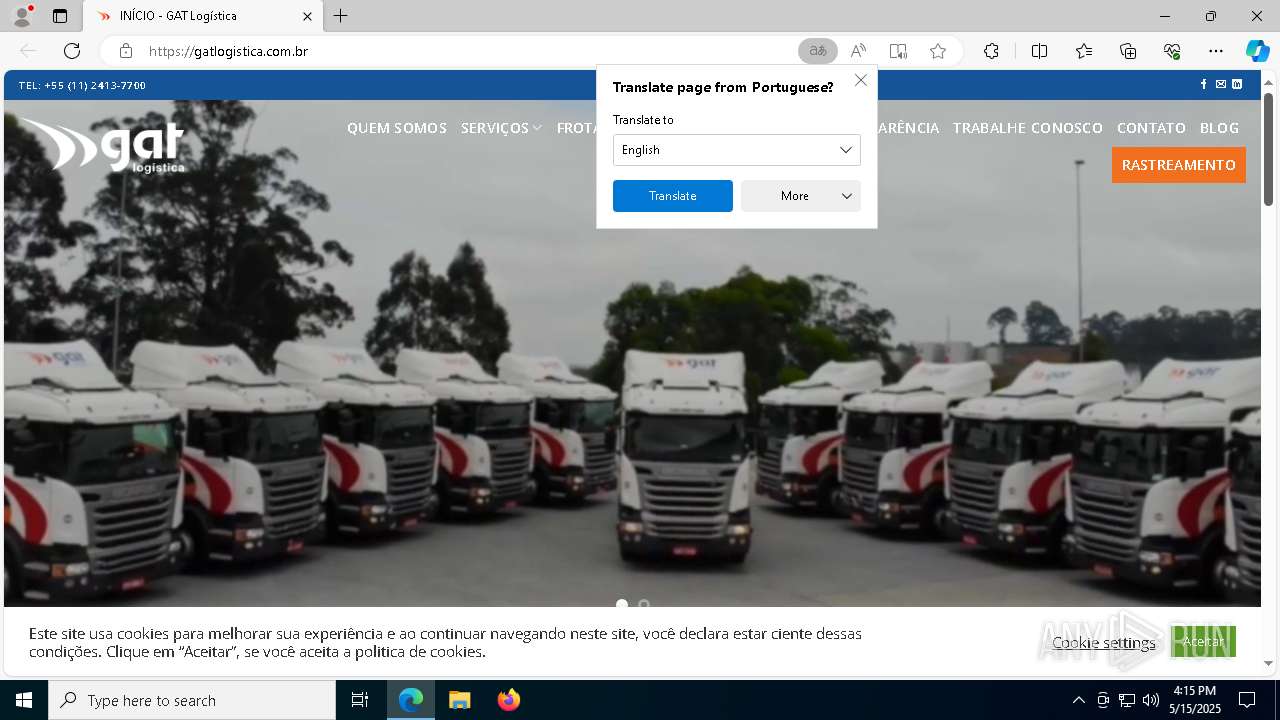
Task: Open Task View in taskbar
Action: coord(360,700)
